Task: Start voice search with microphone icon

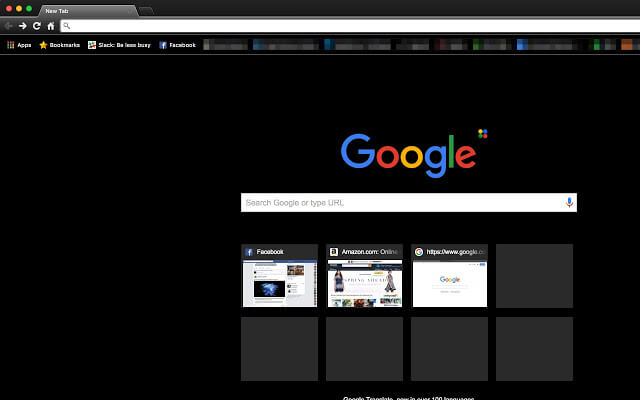Action: [x=569, y=202]
